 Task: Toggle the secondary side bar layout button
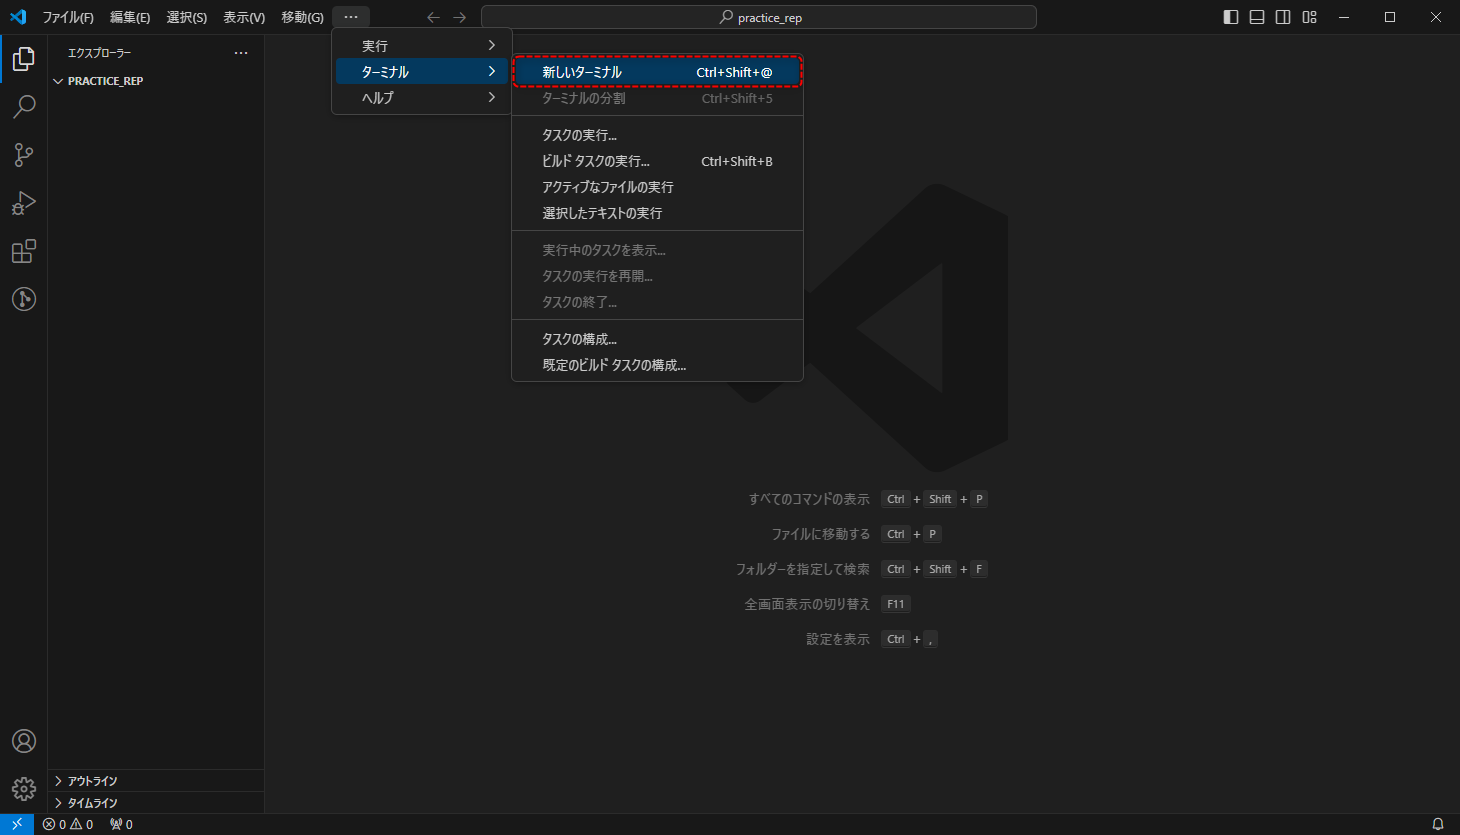point(1283,17)
